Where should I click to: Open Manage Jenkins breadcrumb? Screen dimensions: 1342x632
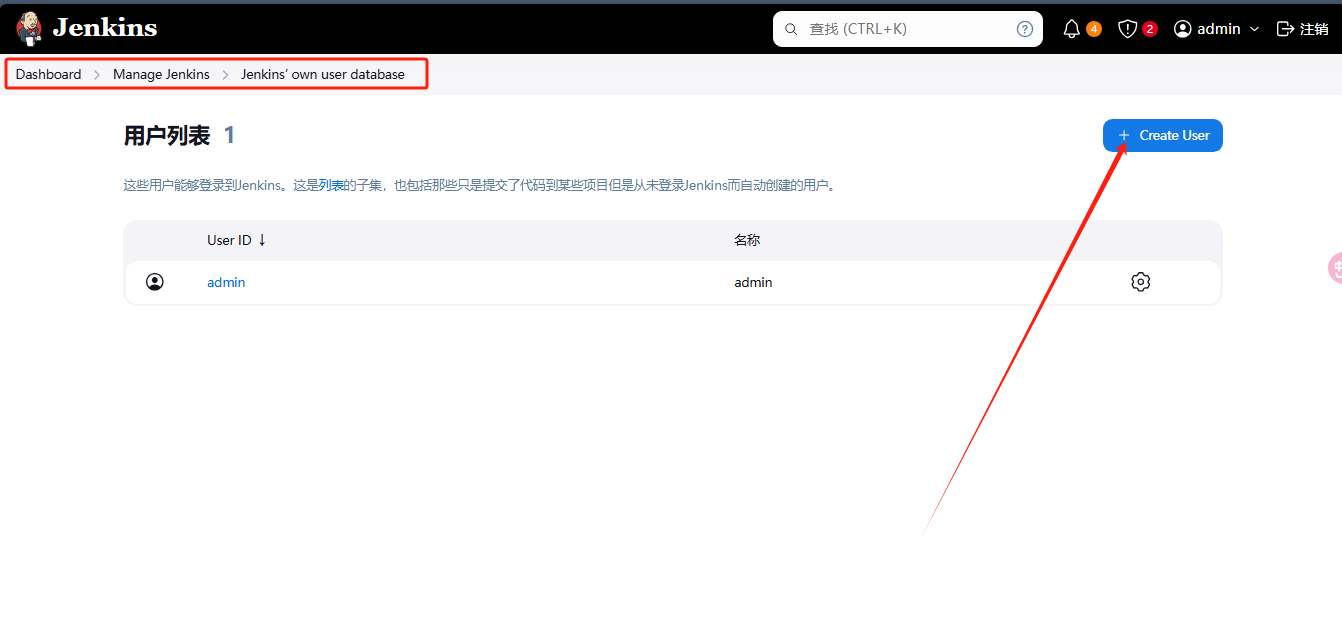[161, 74]
